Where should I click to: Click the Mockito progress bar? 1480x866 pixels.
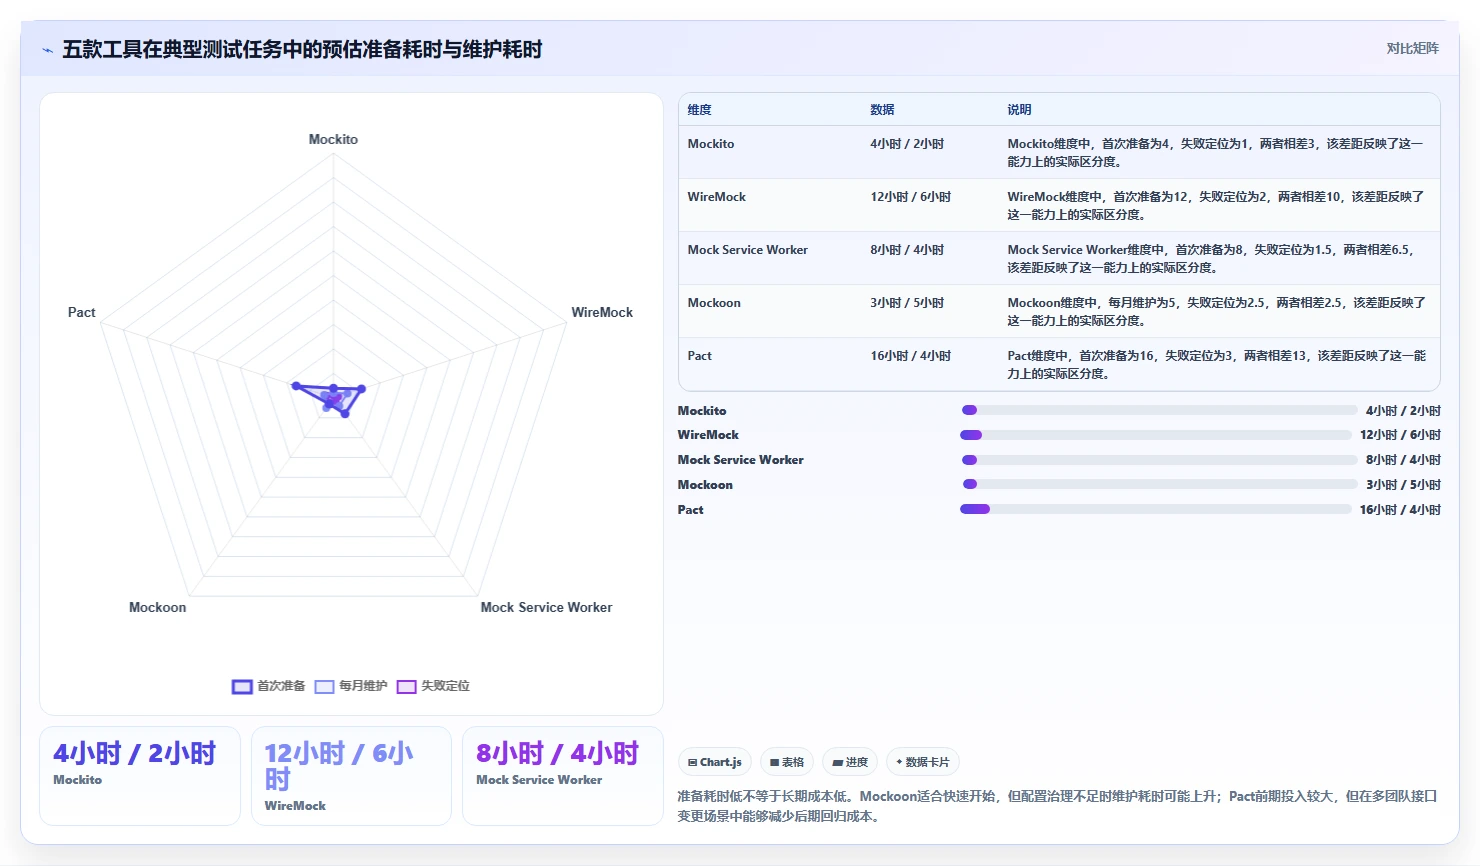coord(1159,410)
